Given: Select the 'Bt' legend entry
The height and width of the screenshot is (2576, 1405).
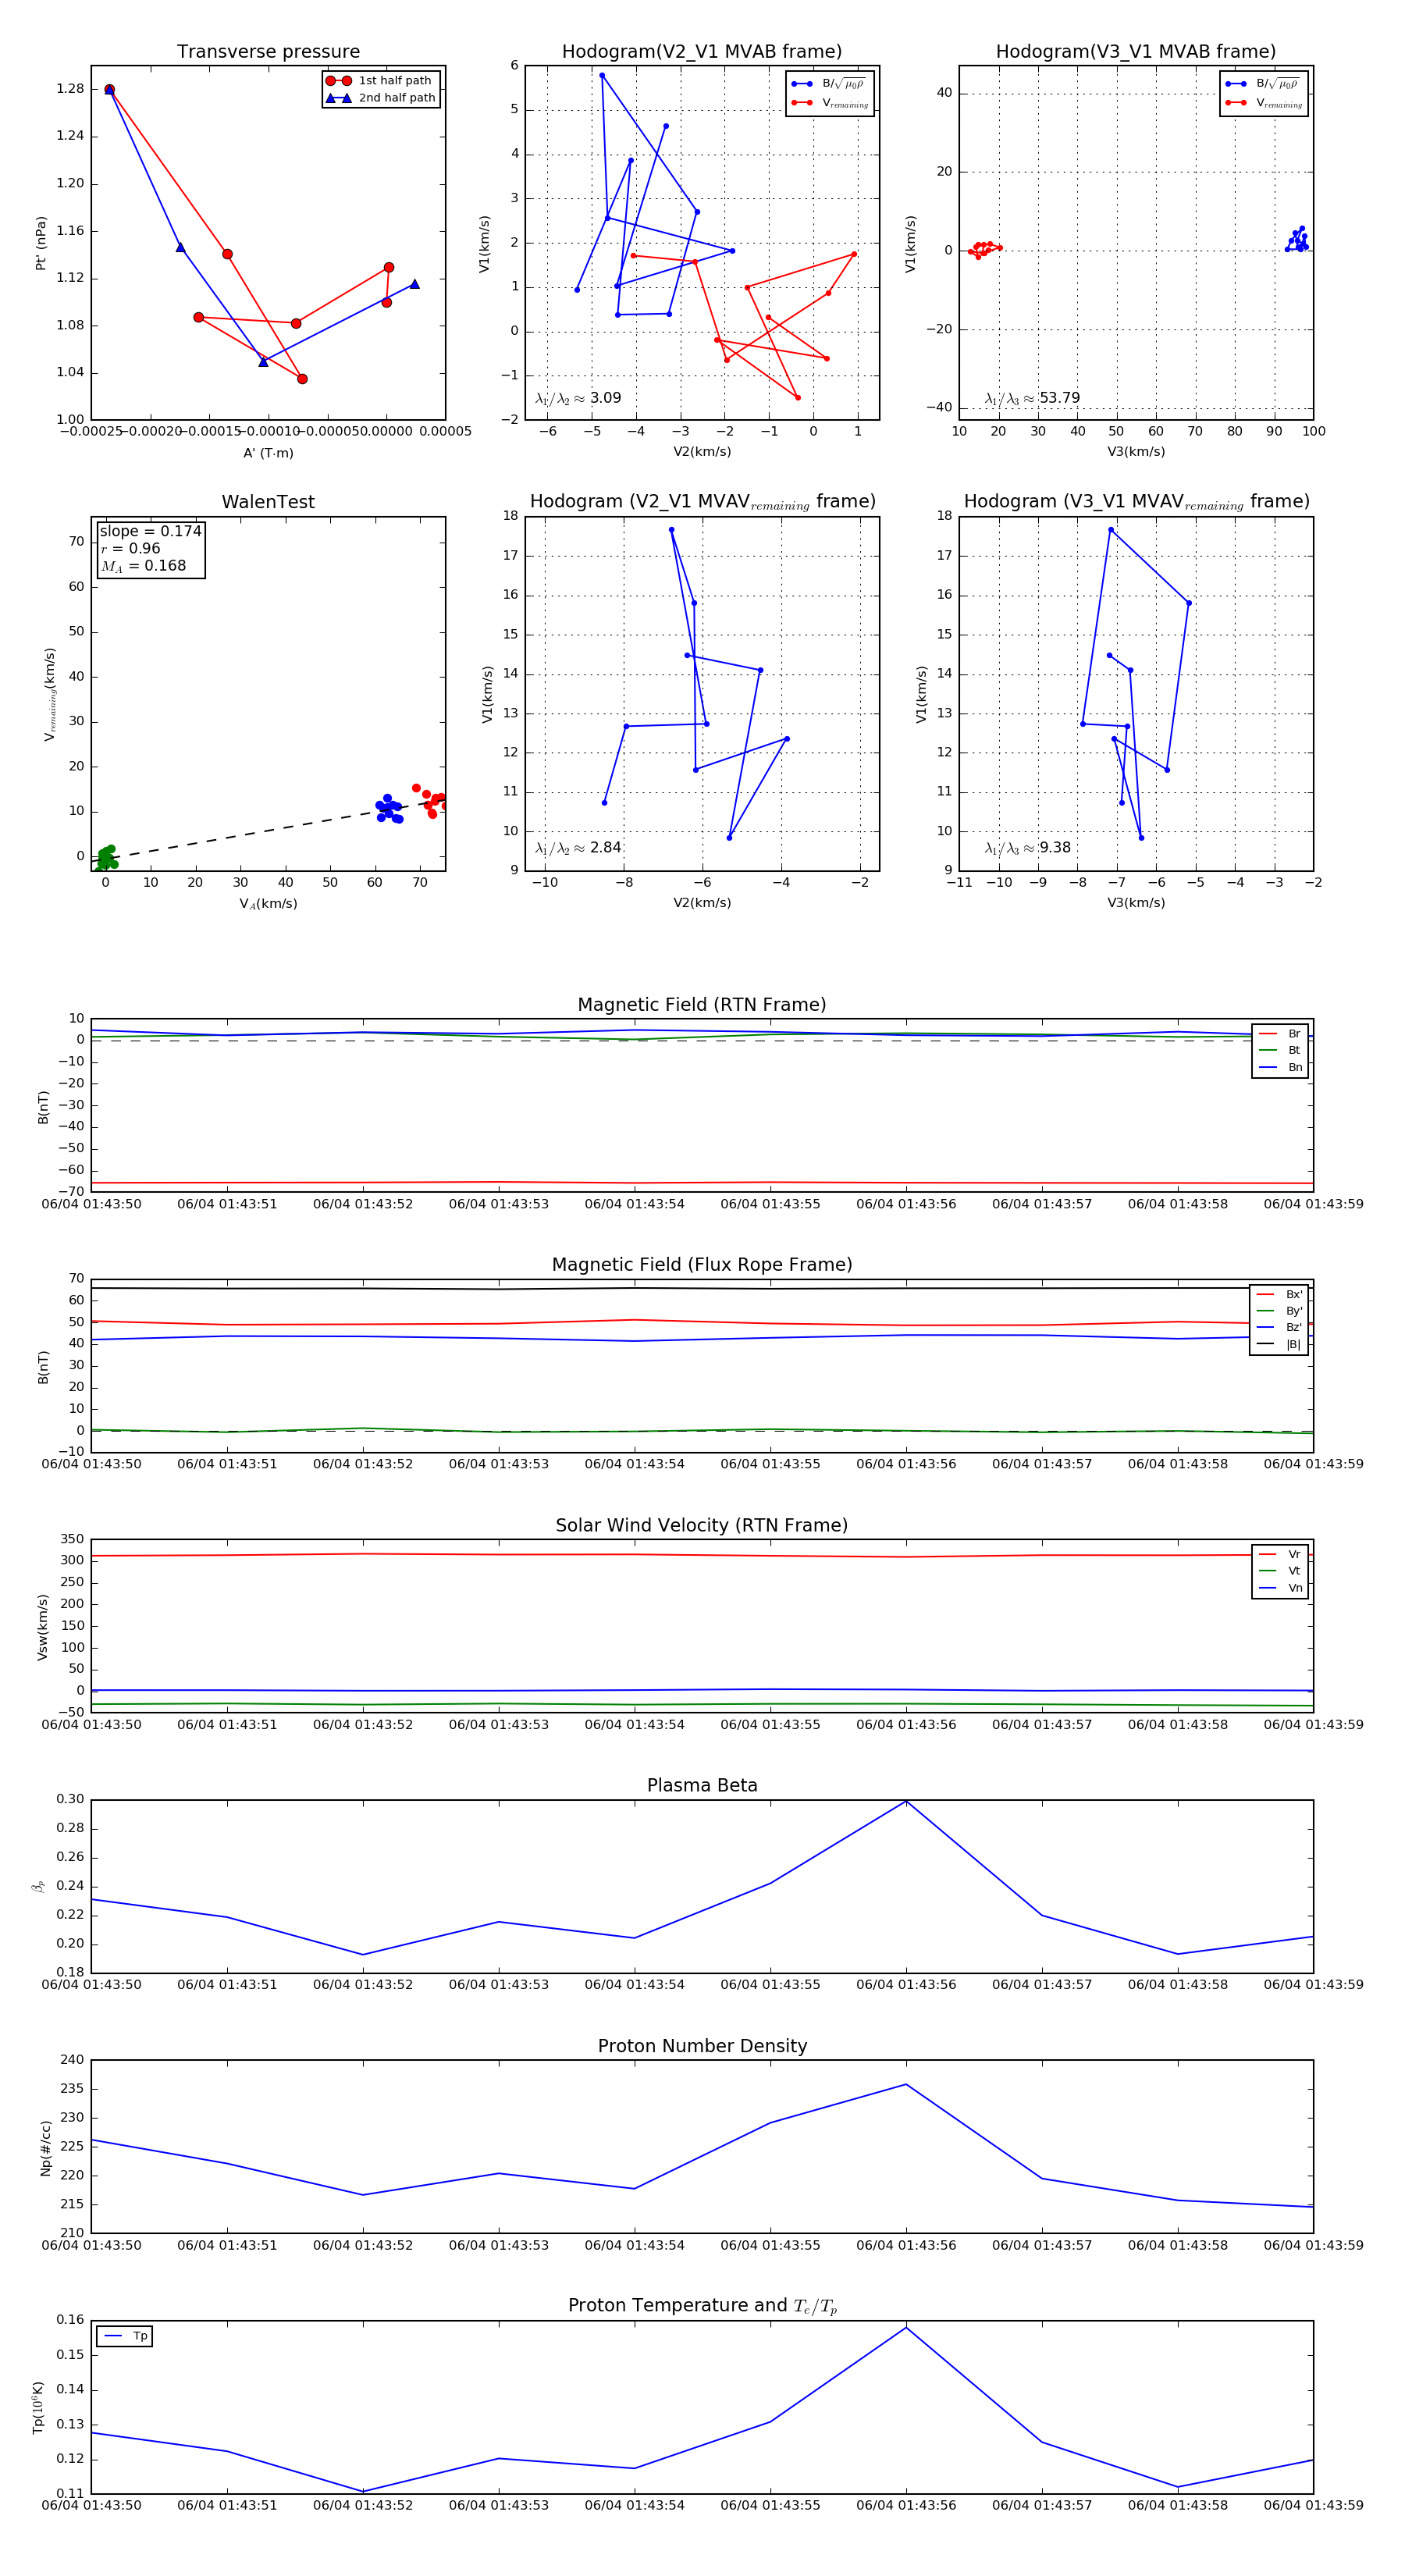Looking at the screenshot, I should pos(1280,1050).
